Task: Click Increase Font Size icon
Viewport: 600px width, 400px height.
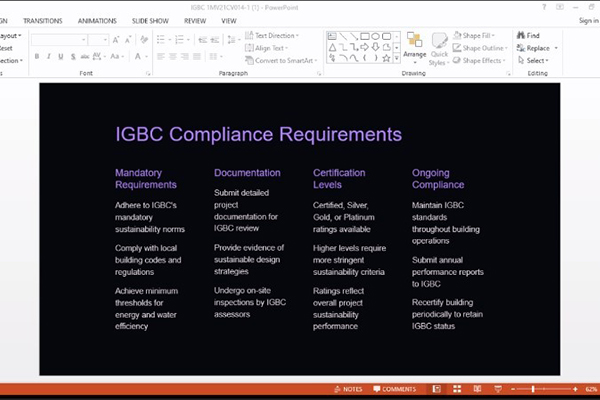Action: 116,40
